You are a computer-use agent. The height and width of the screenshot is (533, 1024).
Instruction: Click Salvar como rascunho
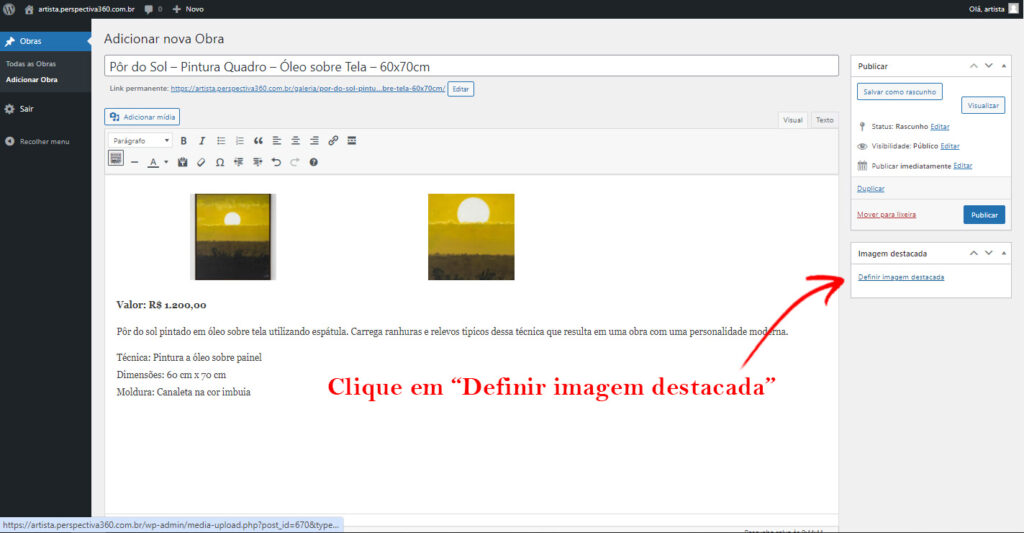coord(899,91)
